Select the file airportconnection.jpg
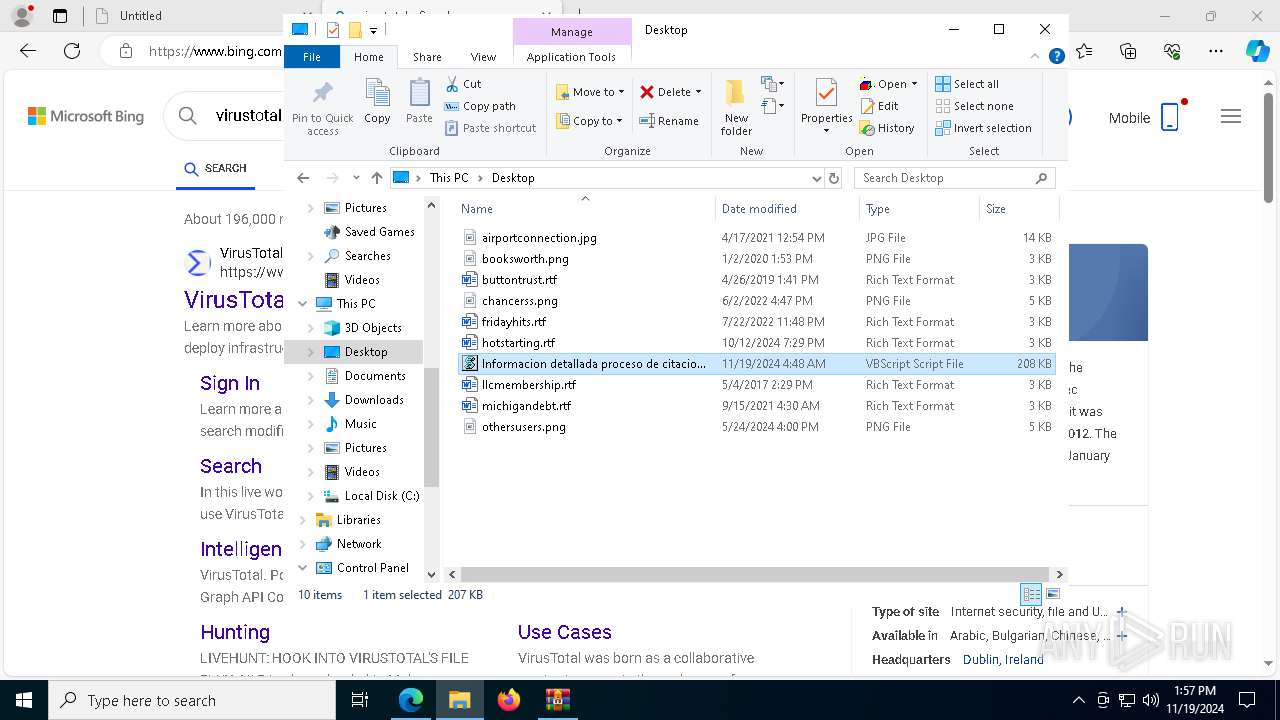 756,238
